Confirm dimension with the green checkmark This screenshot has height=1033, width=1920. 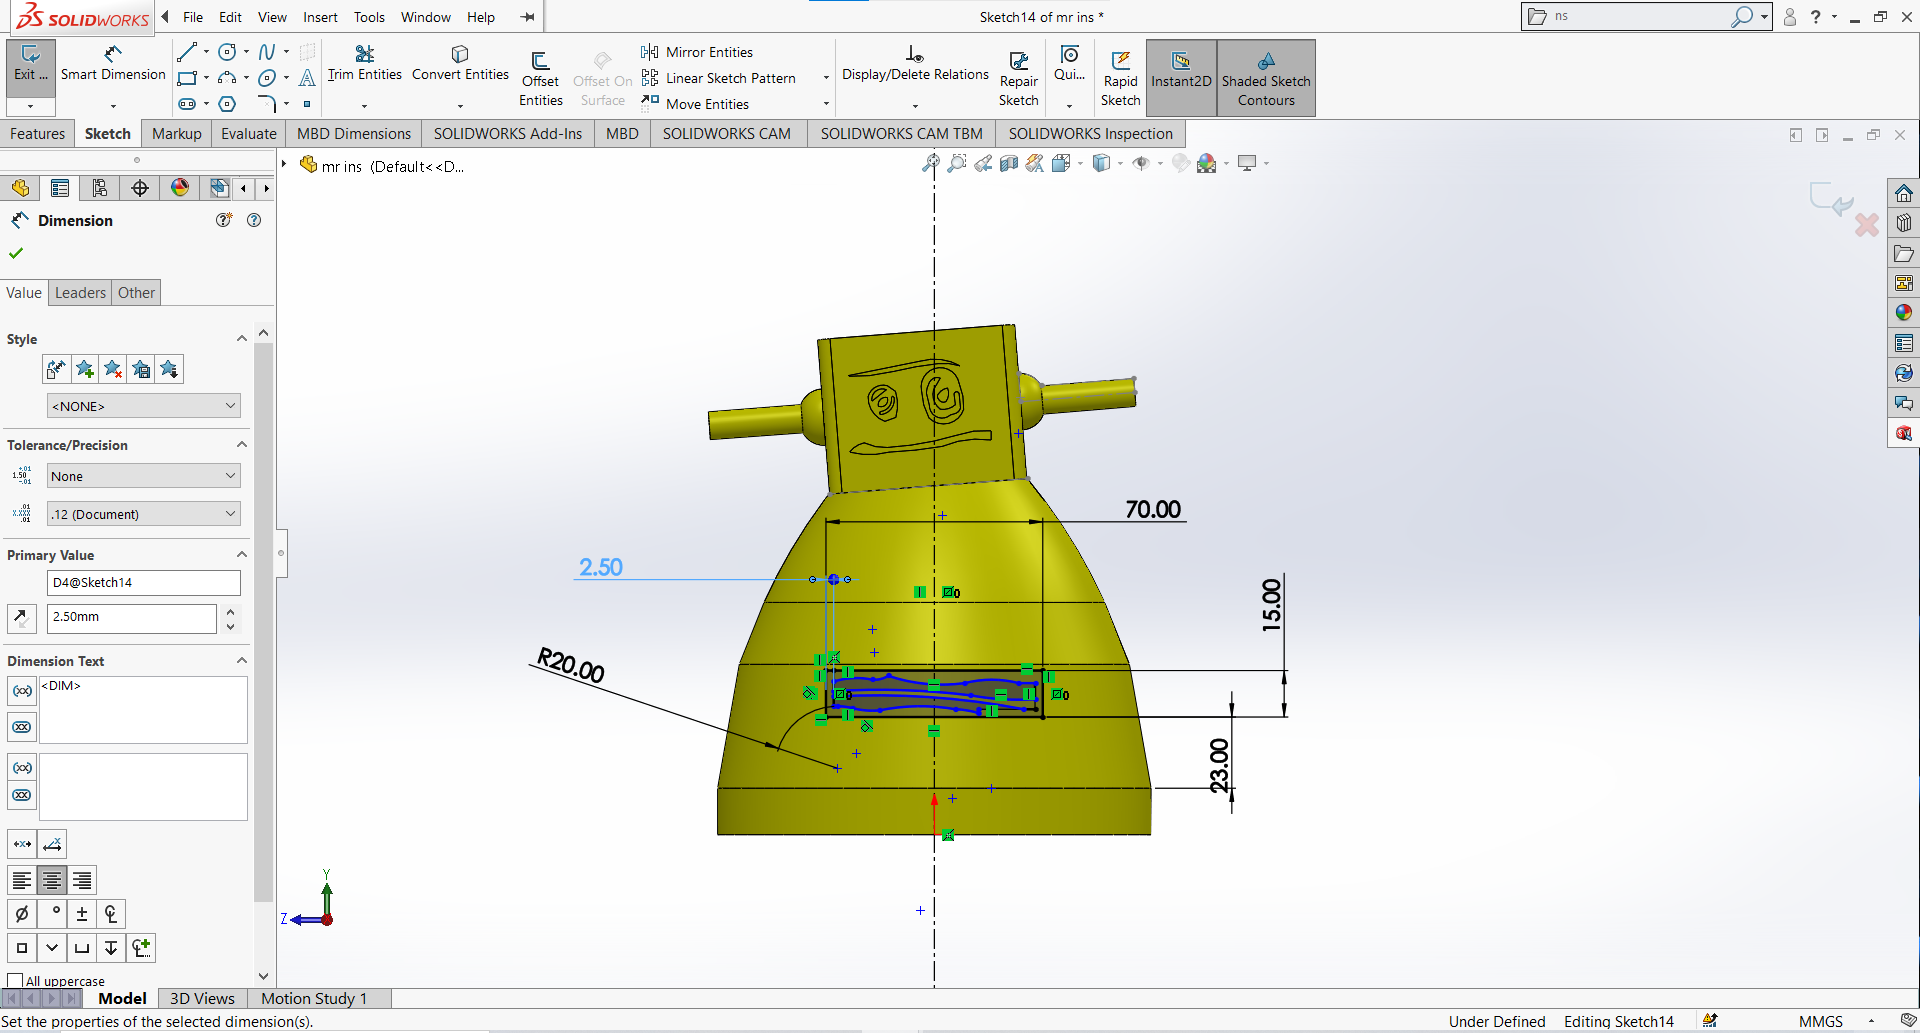[15, 253]
